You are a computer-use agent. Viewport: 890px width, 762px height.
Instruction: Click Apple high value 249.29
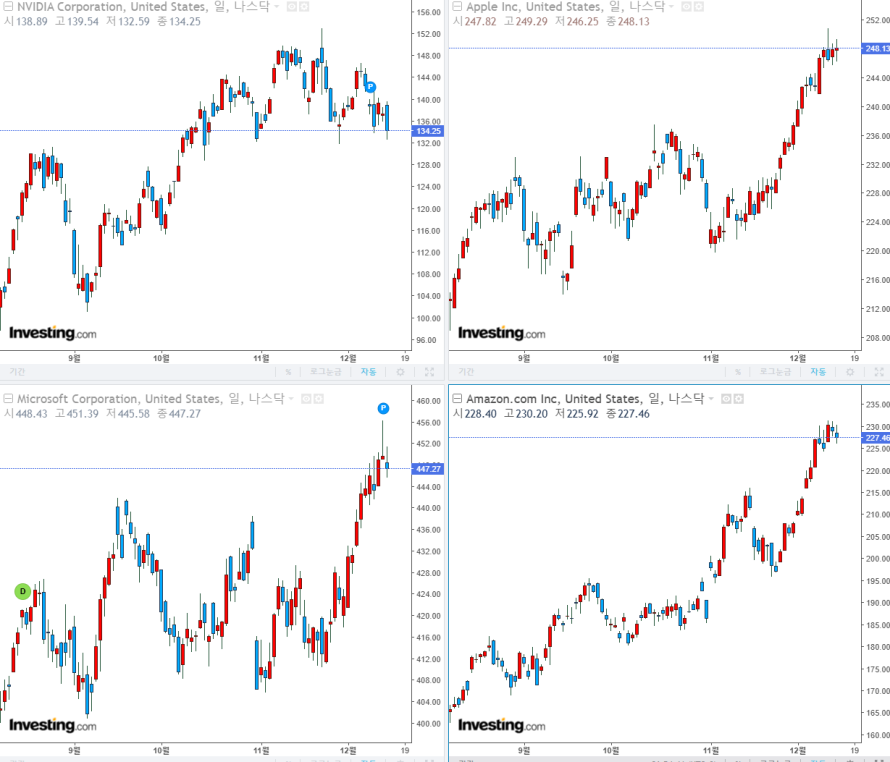[x=531, y=22]
